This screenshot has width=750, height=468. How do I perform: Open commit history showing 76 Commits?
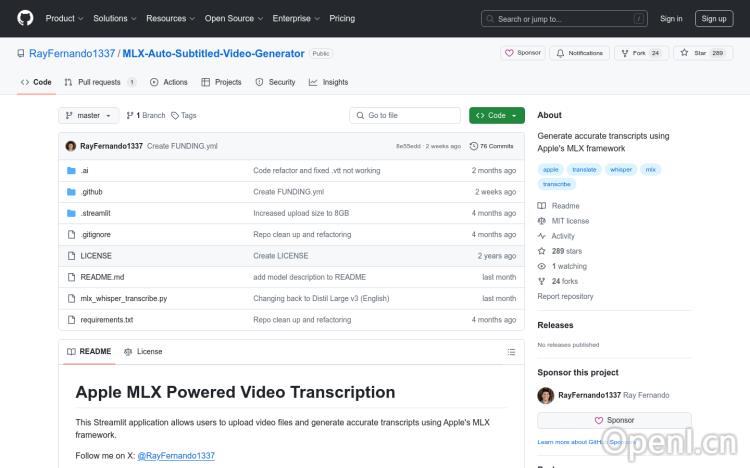[492, 146]
